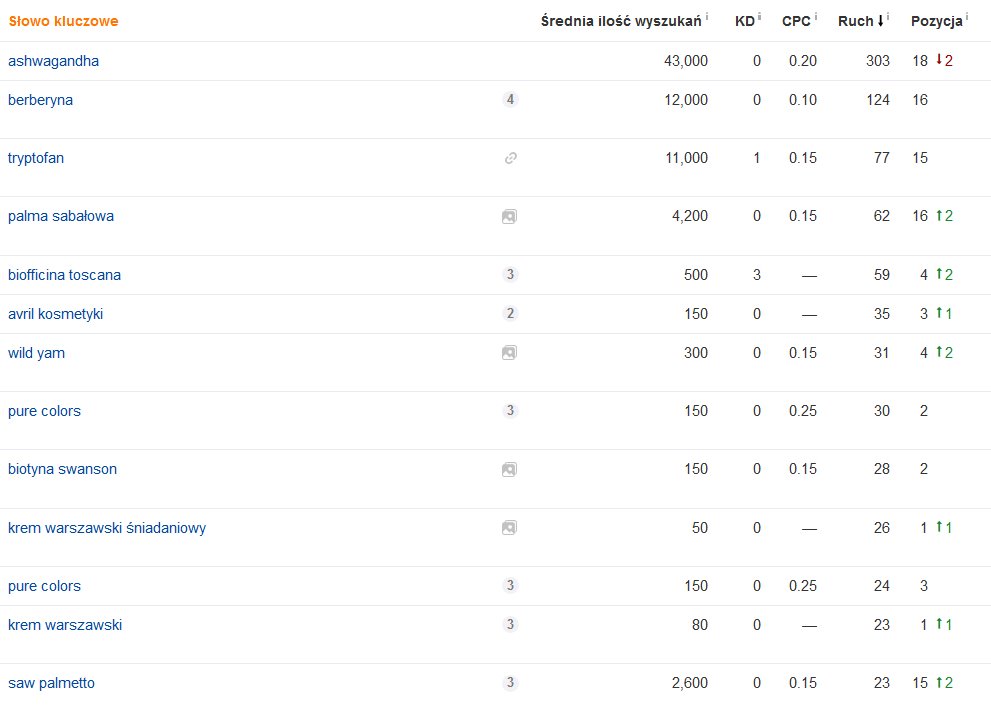The height and width of the screenshot is (715, 991).
Task: Click green up arrow in saw palmetto row
Action: [x=938, y=683]
